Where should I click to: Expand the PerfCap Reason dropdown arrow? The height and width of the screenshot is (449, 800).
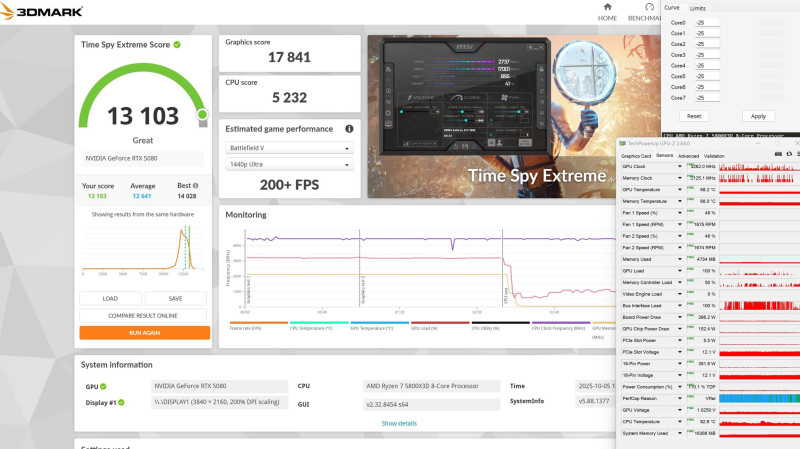click(680, 398)
